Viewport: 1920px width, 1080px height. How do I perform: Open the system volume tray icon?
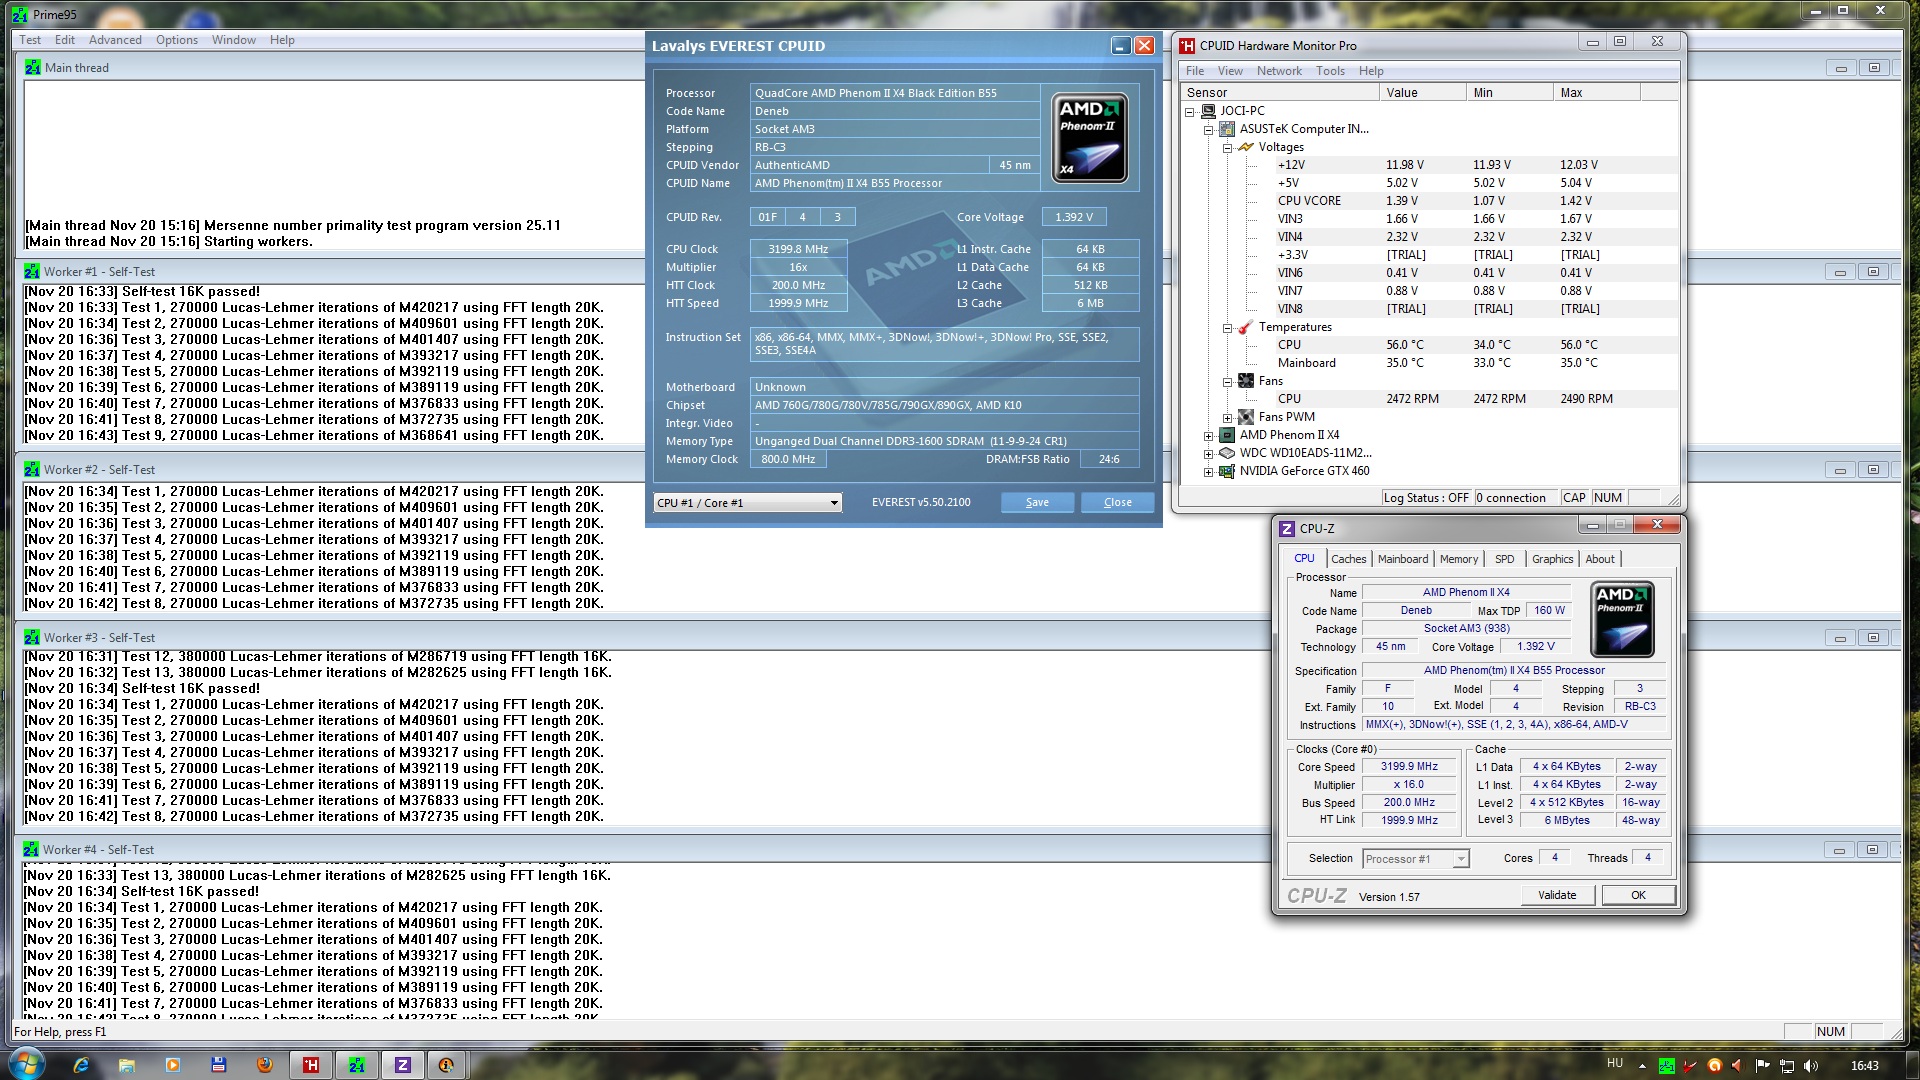pos(1811,1066)
